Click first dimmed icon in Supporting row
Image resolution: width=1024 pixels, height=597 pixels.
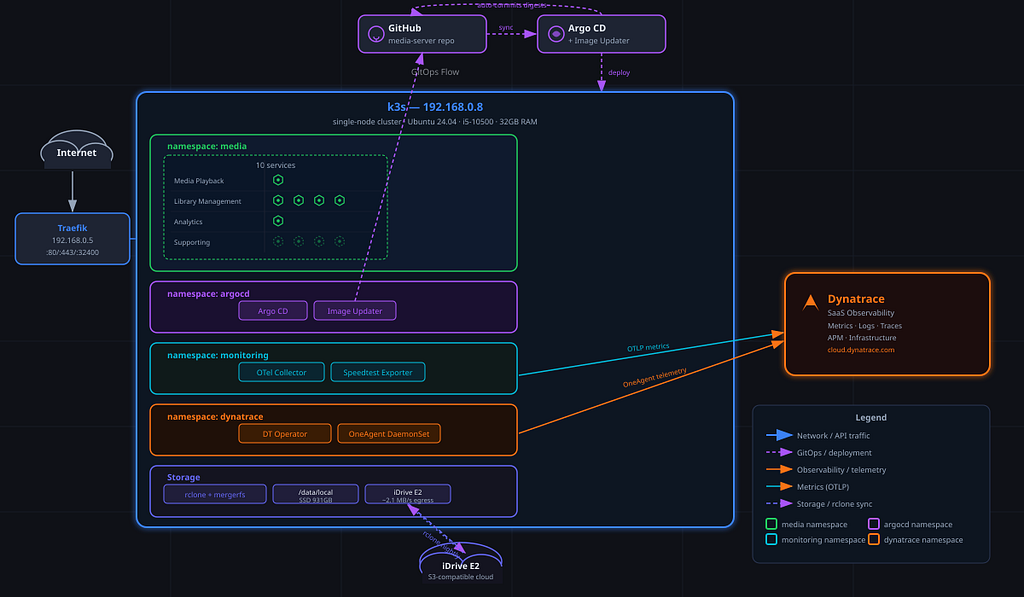pos(278,242)
